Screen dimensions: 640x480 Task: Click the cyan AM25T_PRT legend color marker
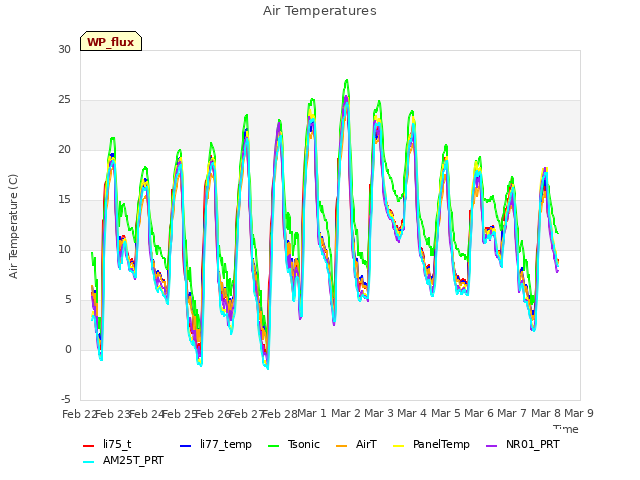click(x=89, y=462)
